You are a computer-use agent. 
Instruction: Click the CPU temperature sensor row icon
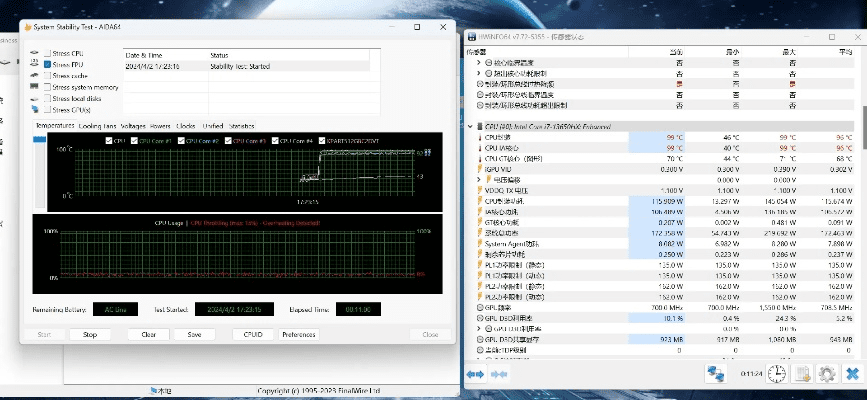click(x=480, y=137)
